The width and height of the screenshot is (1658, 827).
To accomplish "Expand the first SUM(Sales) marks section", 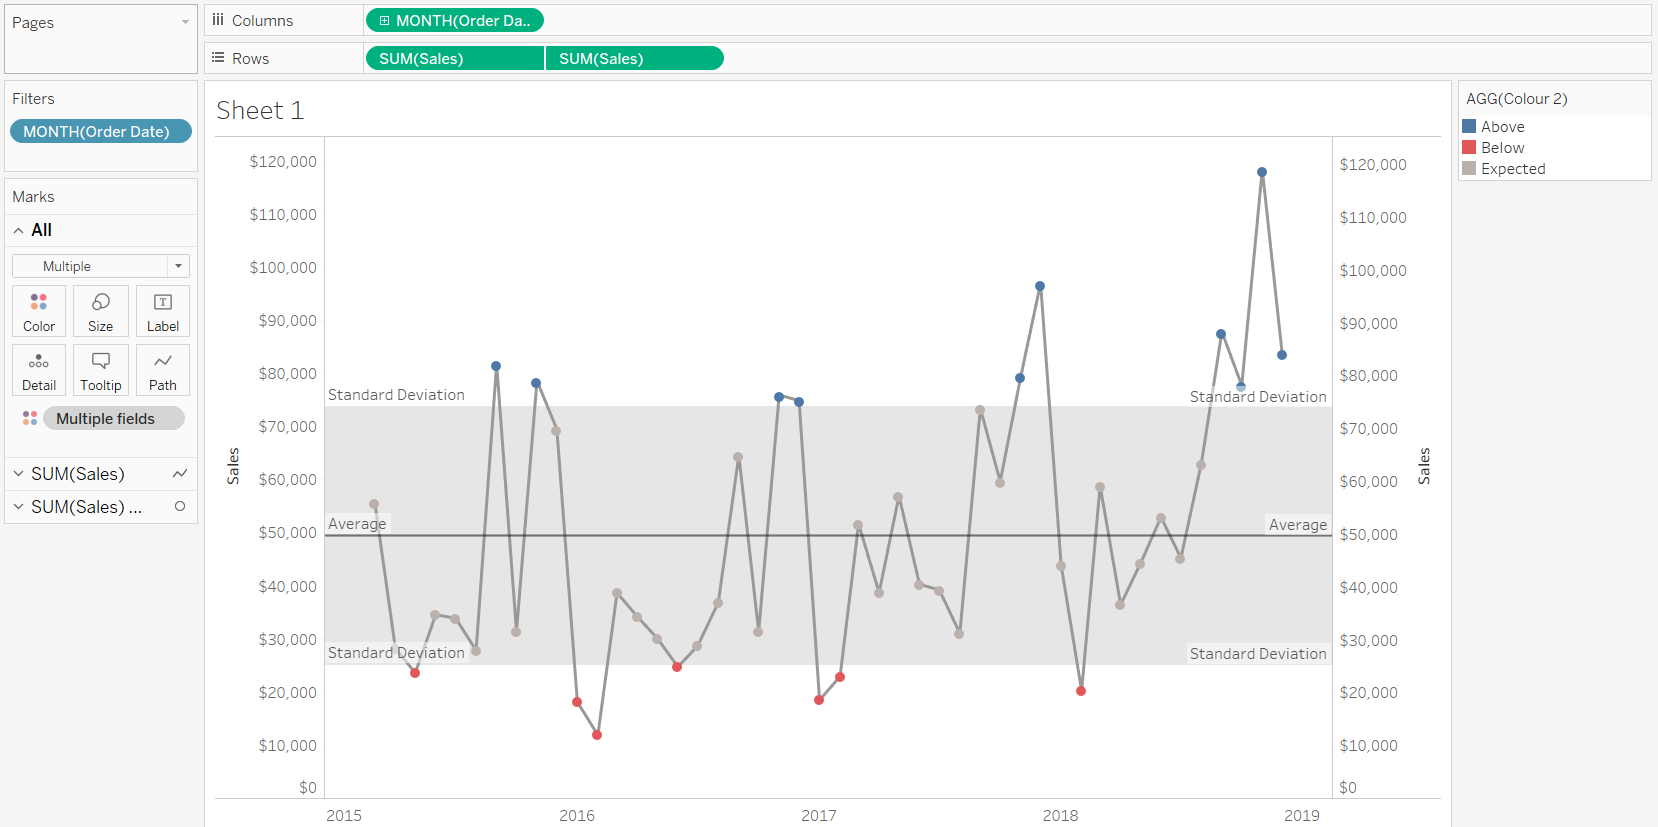I will [x=18, y=474].
